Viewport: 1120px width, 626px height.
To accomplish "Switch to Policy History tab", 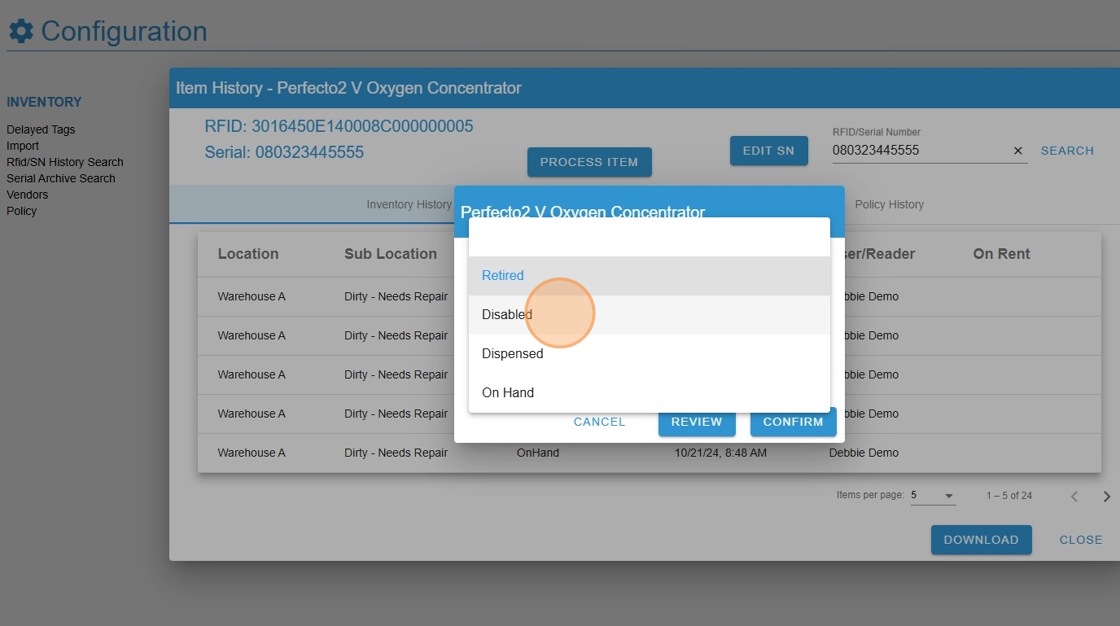I will point(889,204).
